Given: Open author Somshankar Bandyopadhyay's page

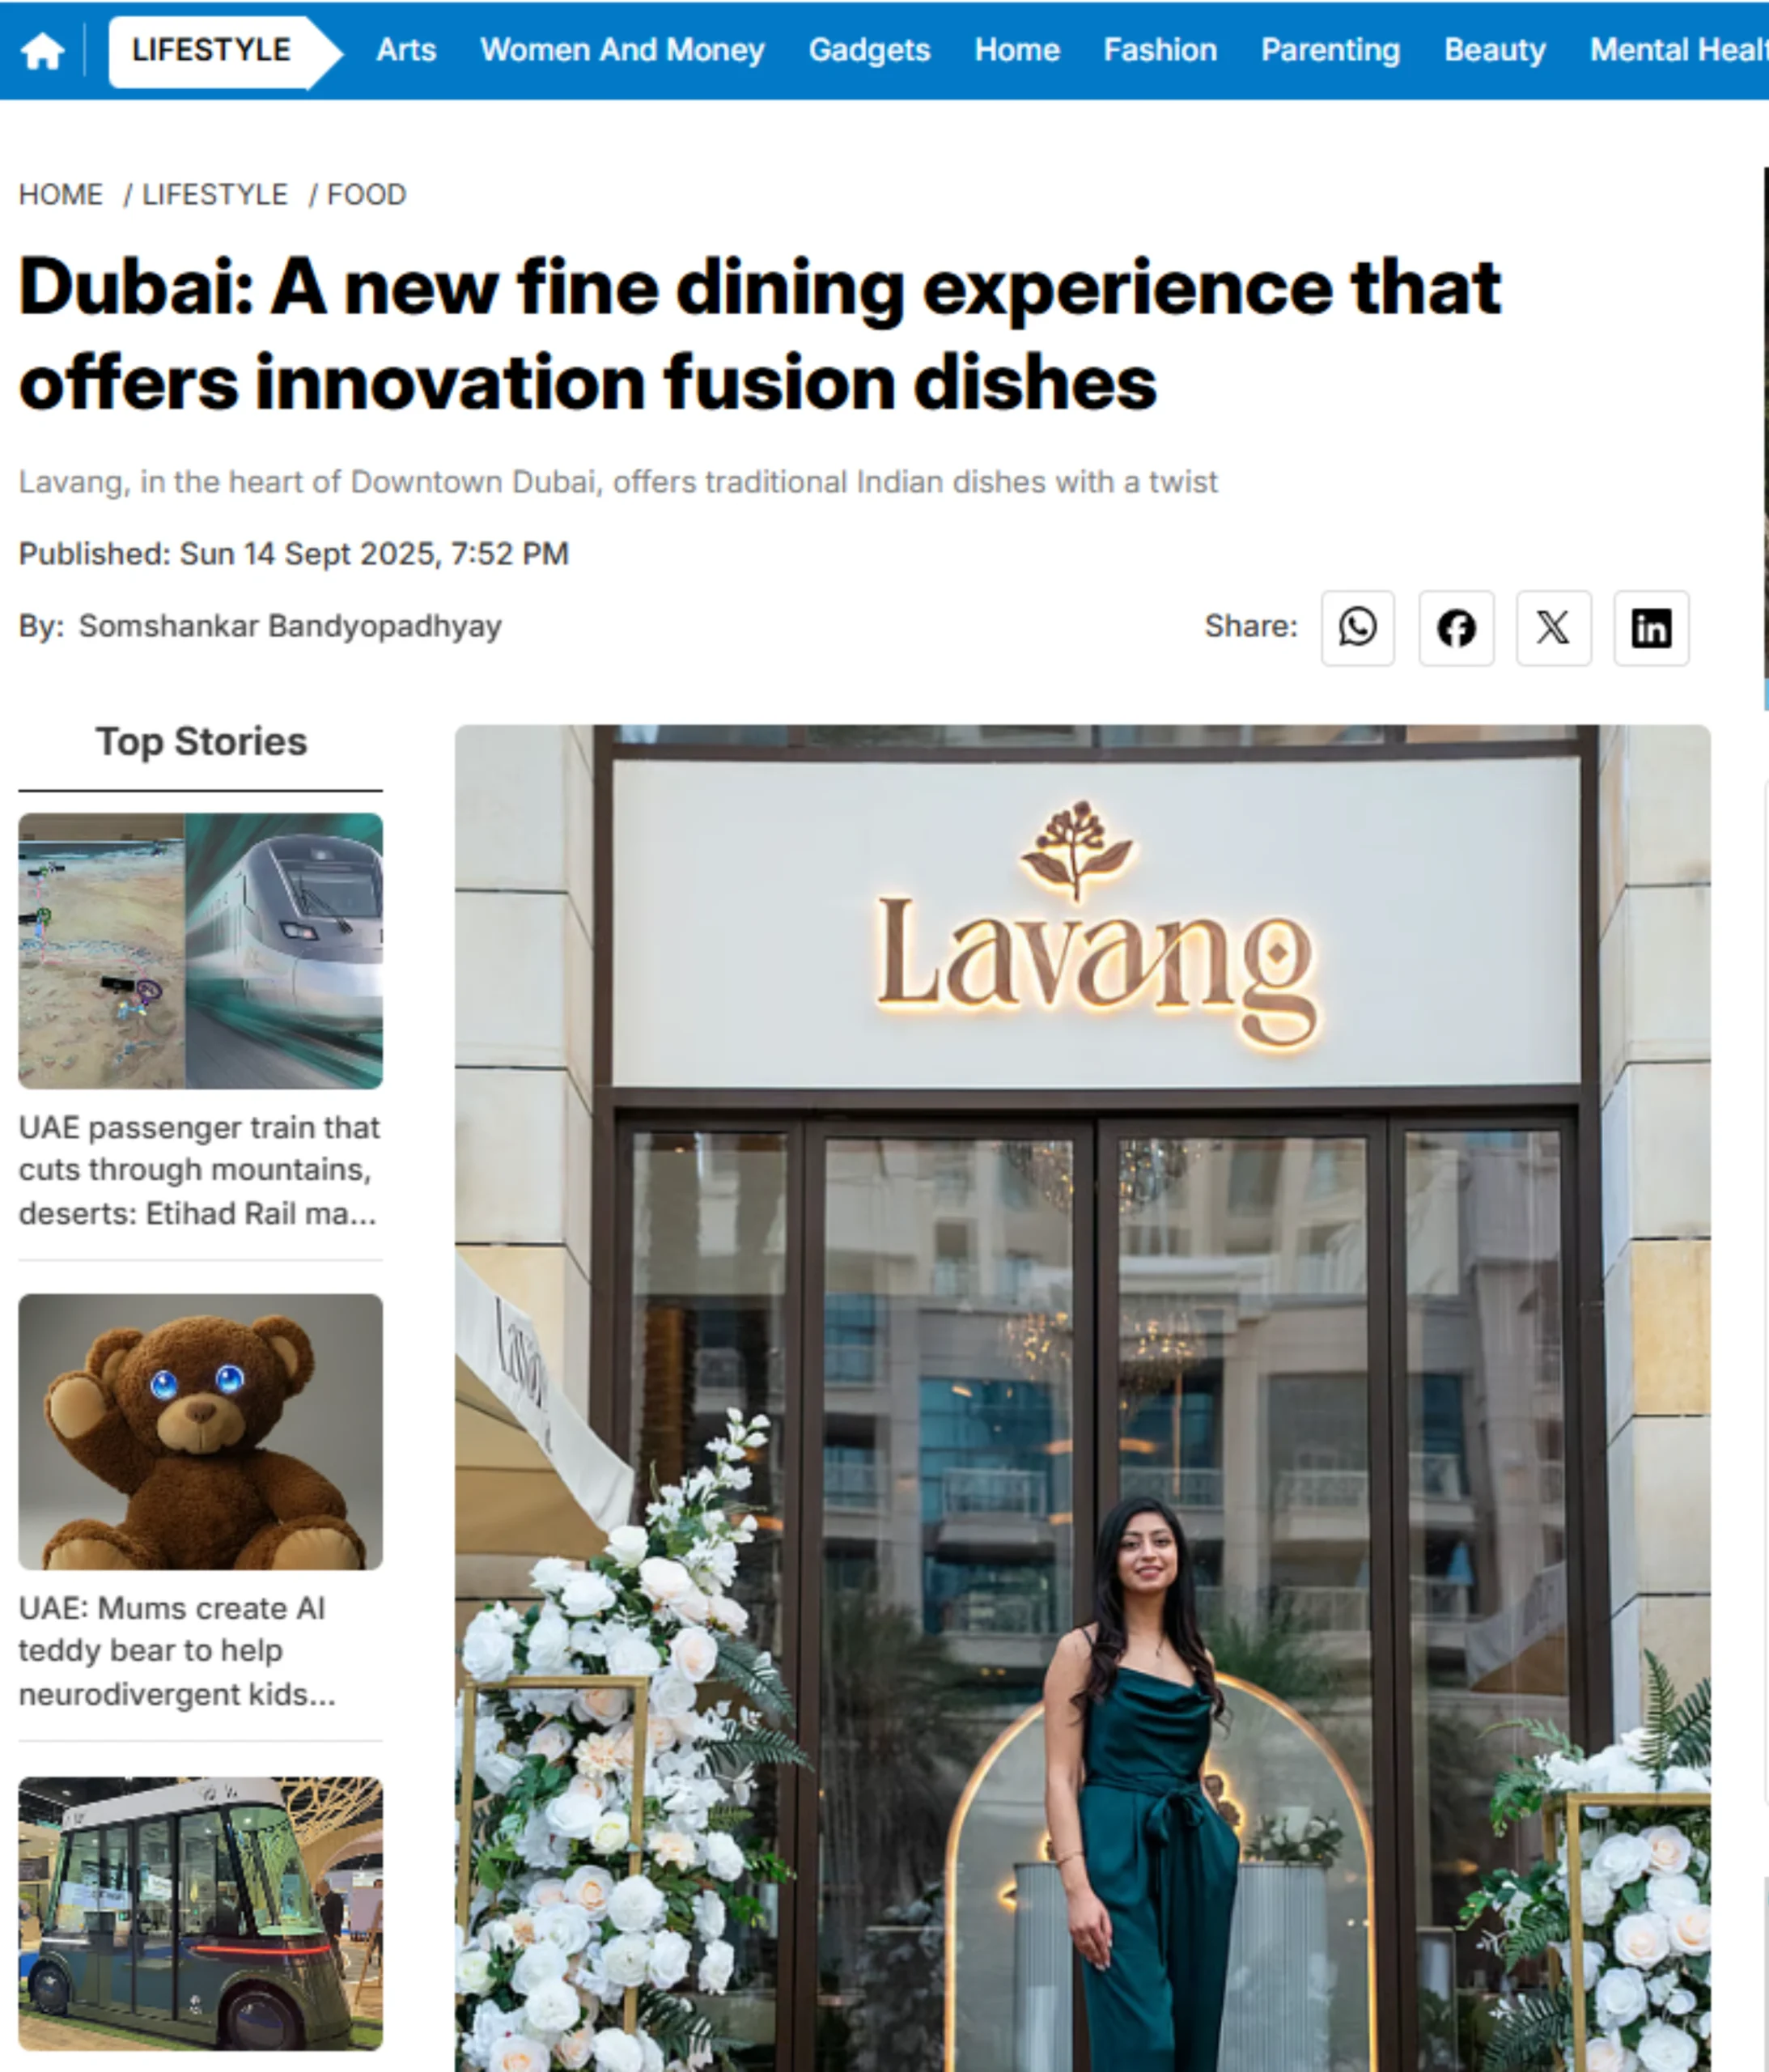Looking at the screenshot, I should (x=290, y=626).
